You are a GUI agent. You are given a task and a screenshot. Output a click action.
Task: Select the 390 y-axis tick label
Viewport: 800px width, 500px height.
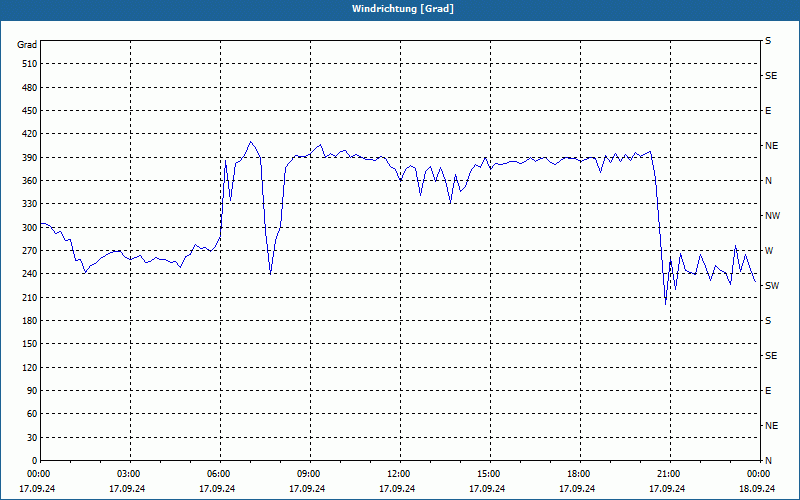coord(30,158)
